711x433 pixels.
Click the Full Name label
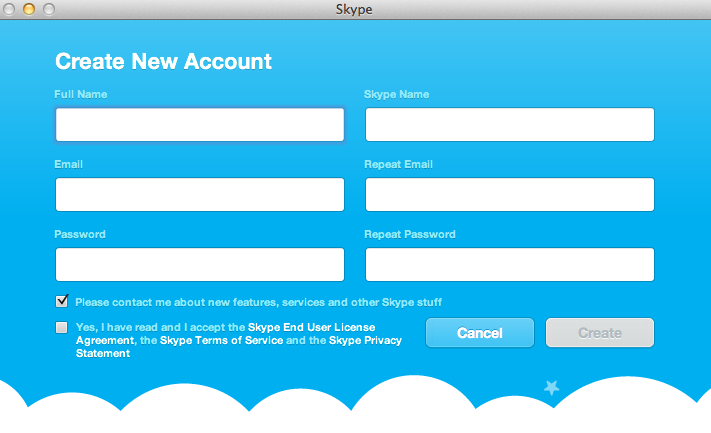click(81, 94)
